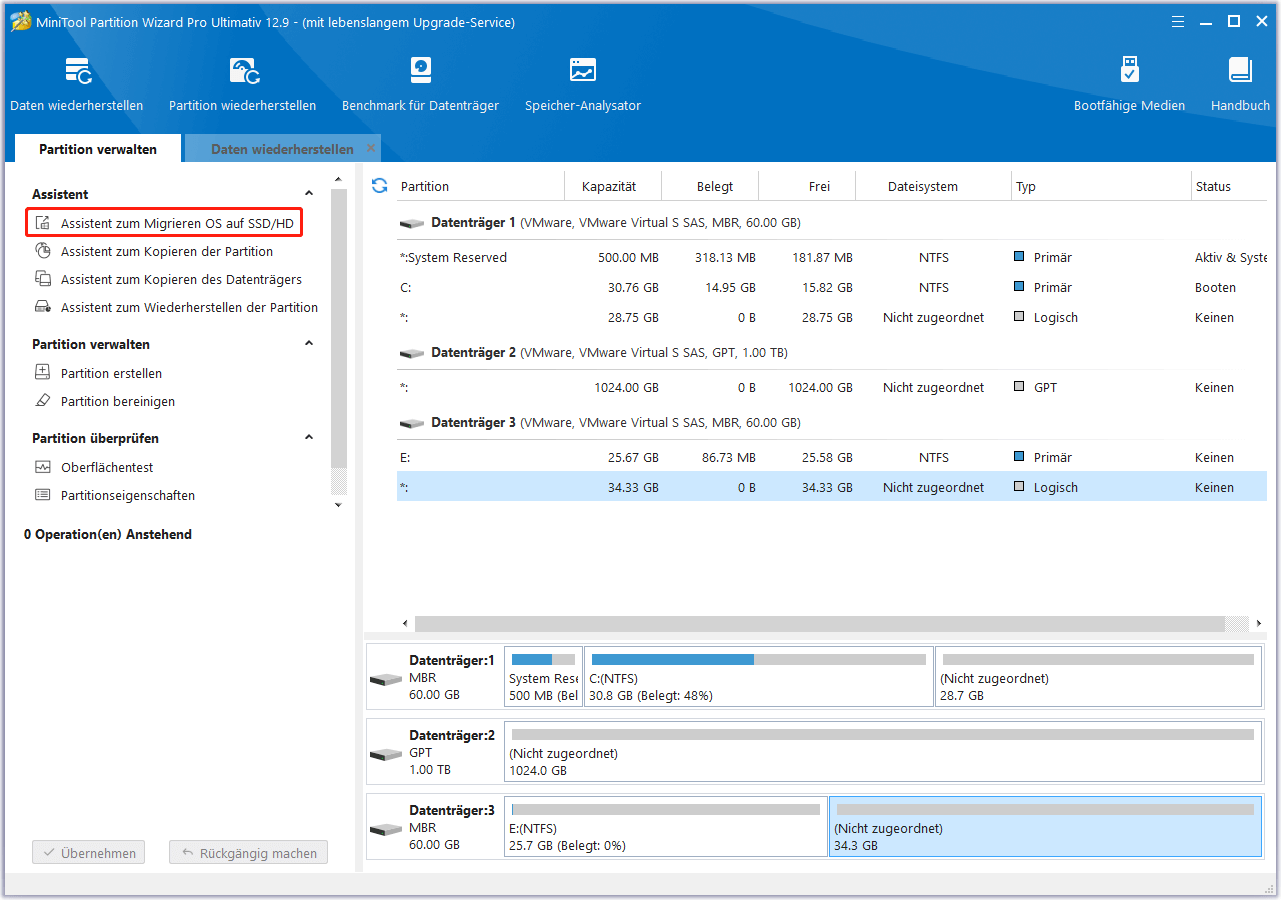Click the Partition erstellen icon
The image size is (1282, 902).
(42, 373)
